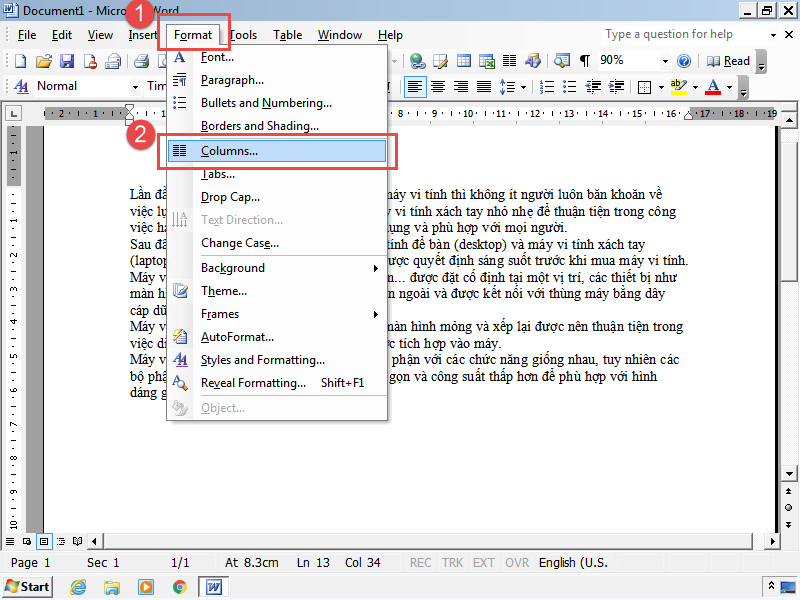Screen dimensions: 800x600
Task: Choose Drop Cap... menu item
Action: pos(277,197)
